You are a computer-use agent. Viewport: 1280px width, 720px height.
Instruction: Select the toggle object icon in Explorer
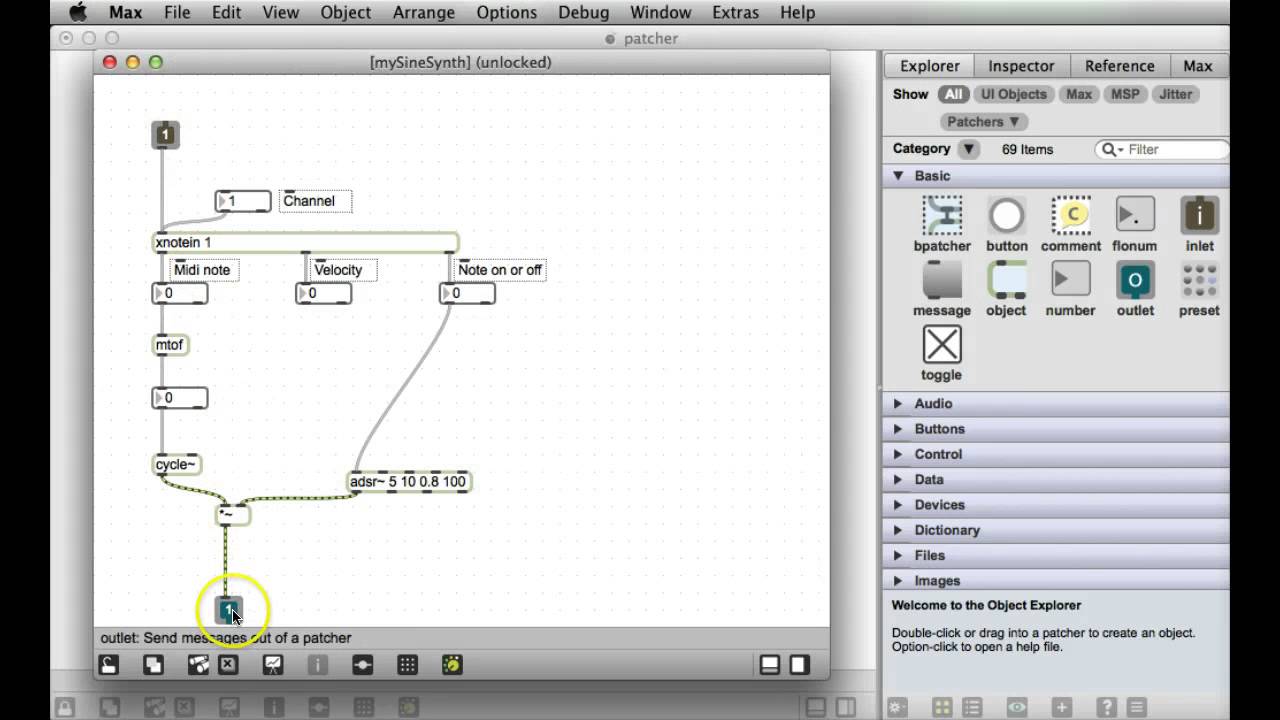pos(942,344)
